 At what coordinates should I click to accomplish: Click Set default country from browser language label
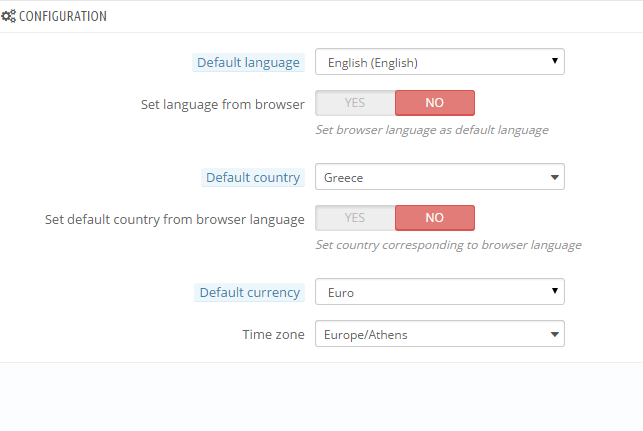click(x=175, y=218)
